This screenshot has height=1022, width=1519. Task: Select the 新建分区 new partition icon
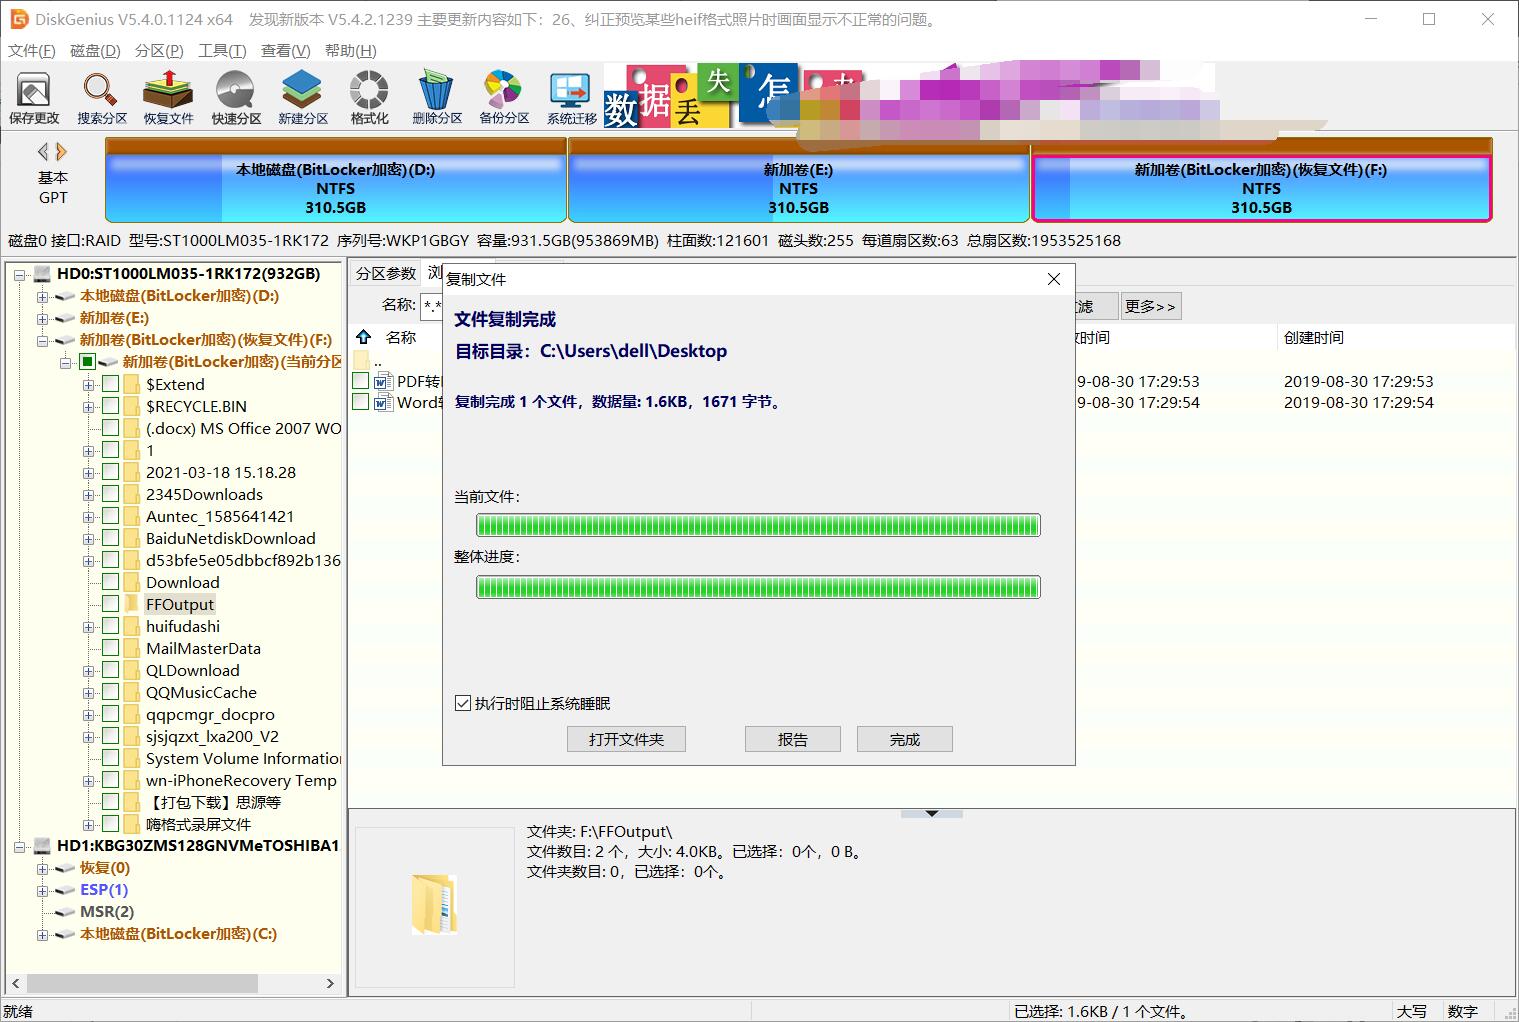click(302, 96)
